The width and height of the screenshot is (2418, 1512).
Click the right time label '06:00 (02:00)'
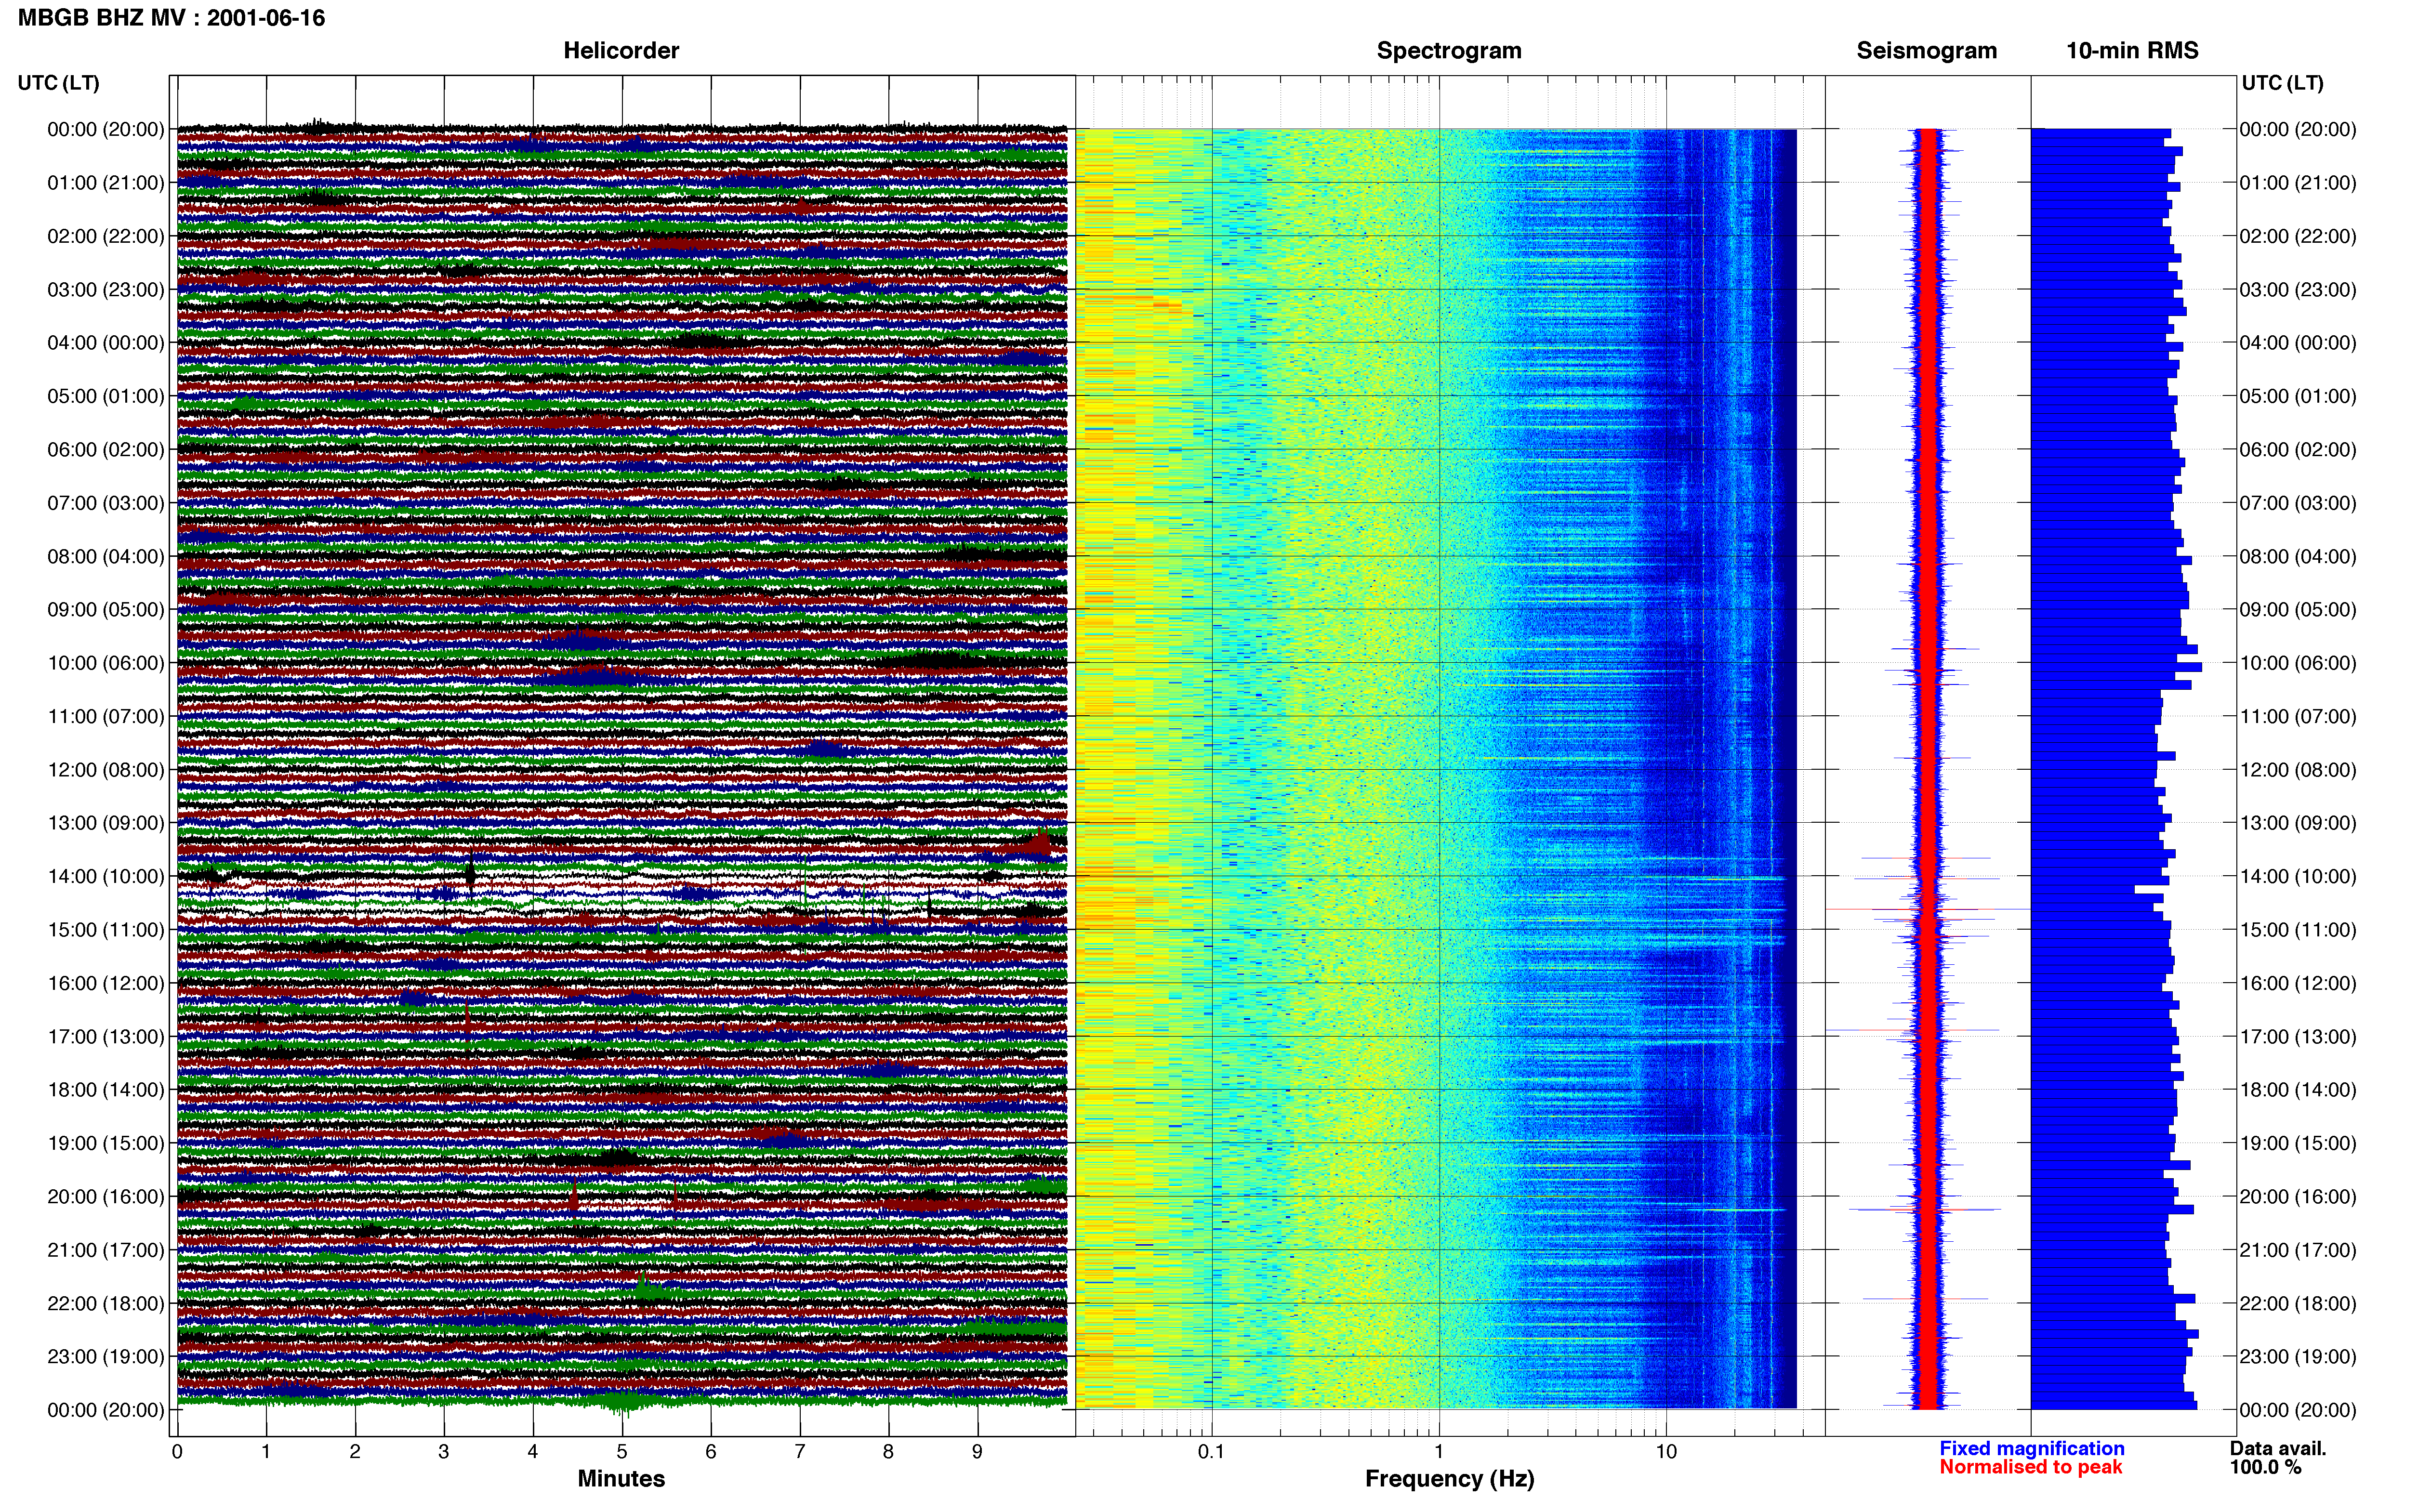2298,449
